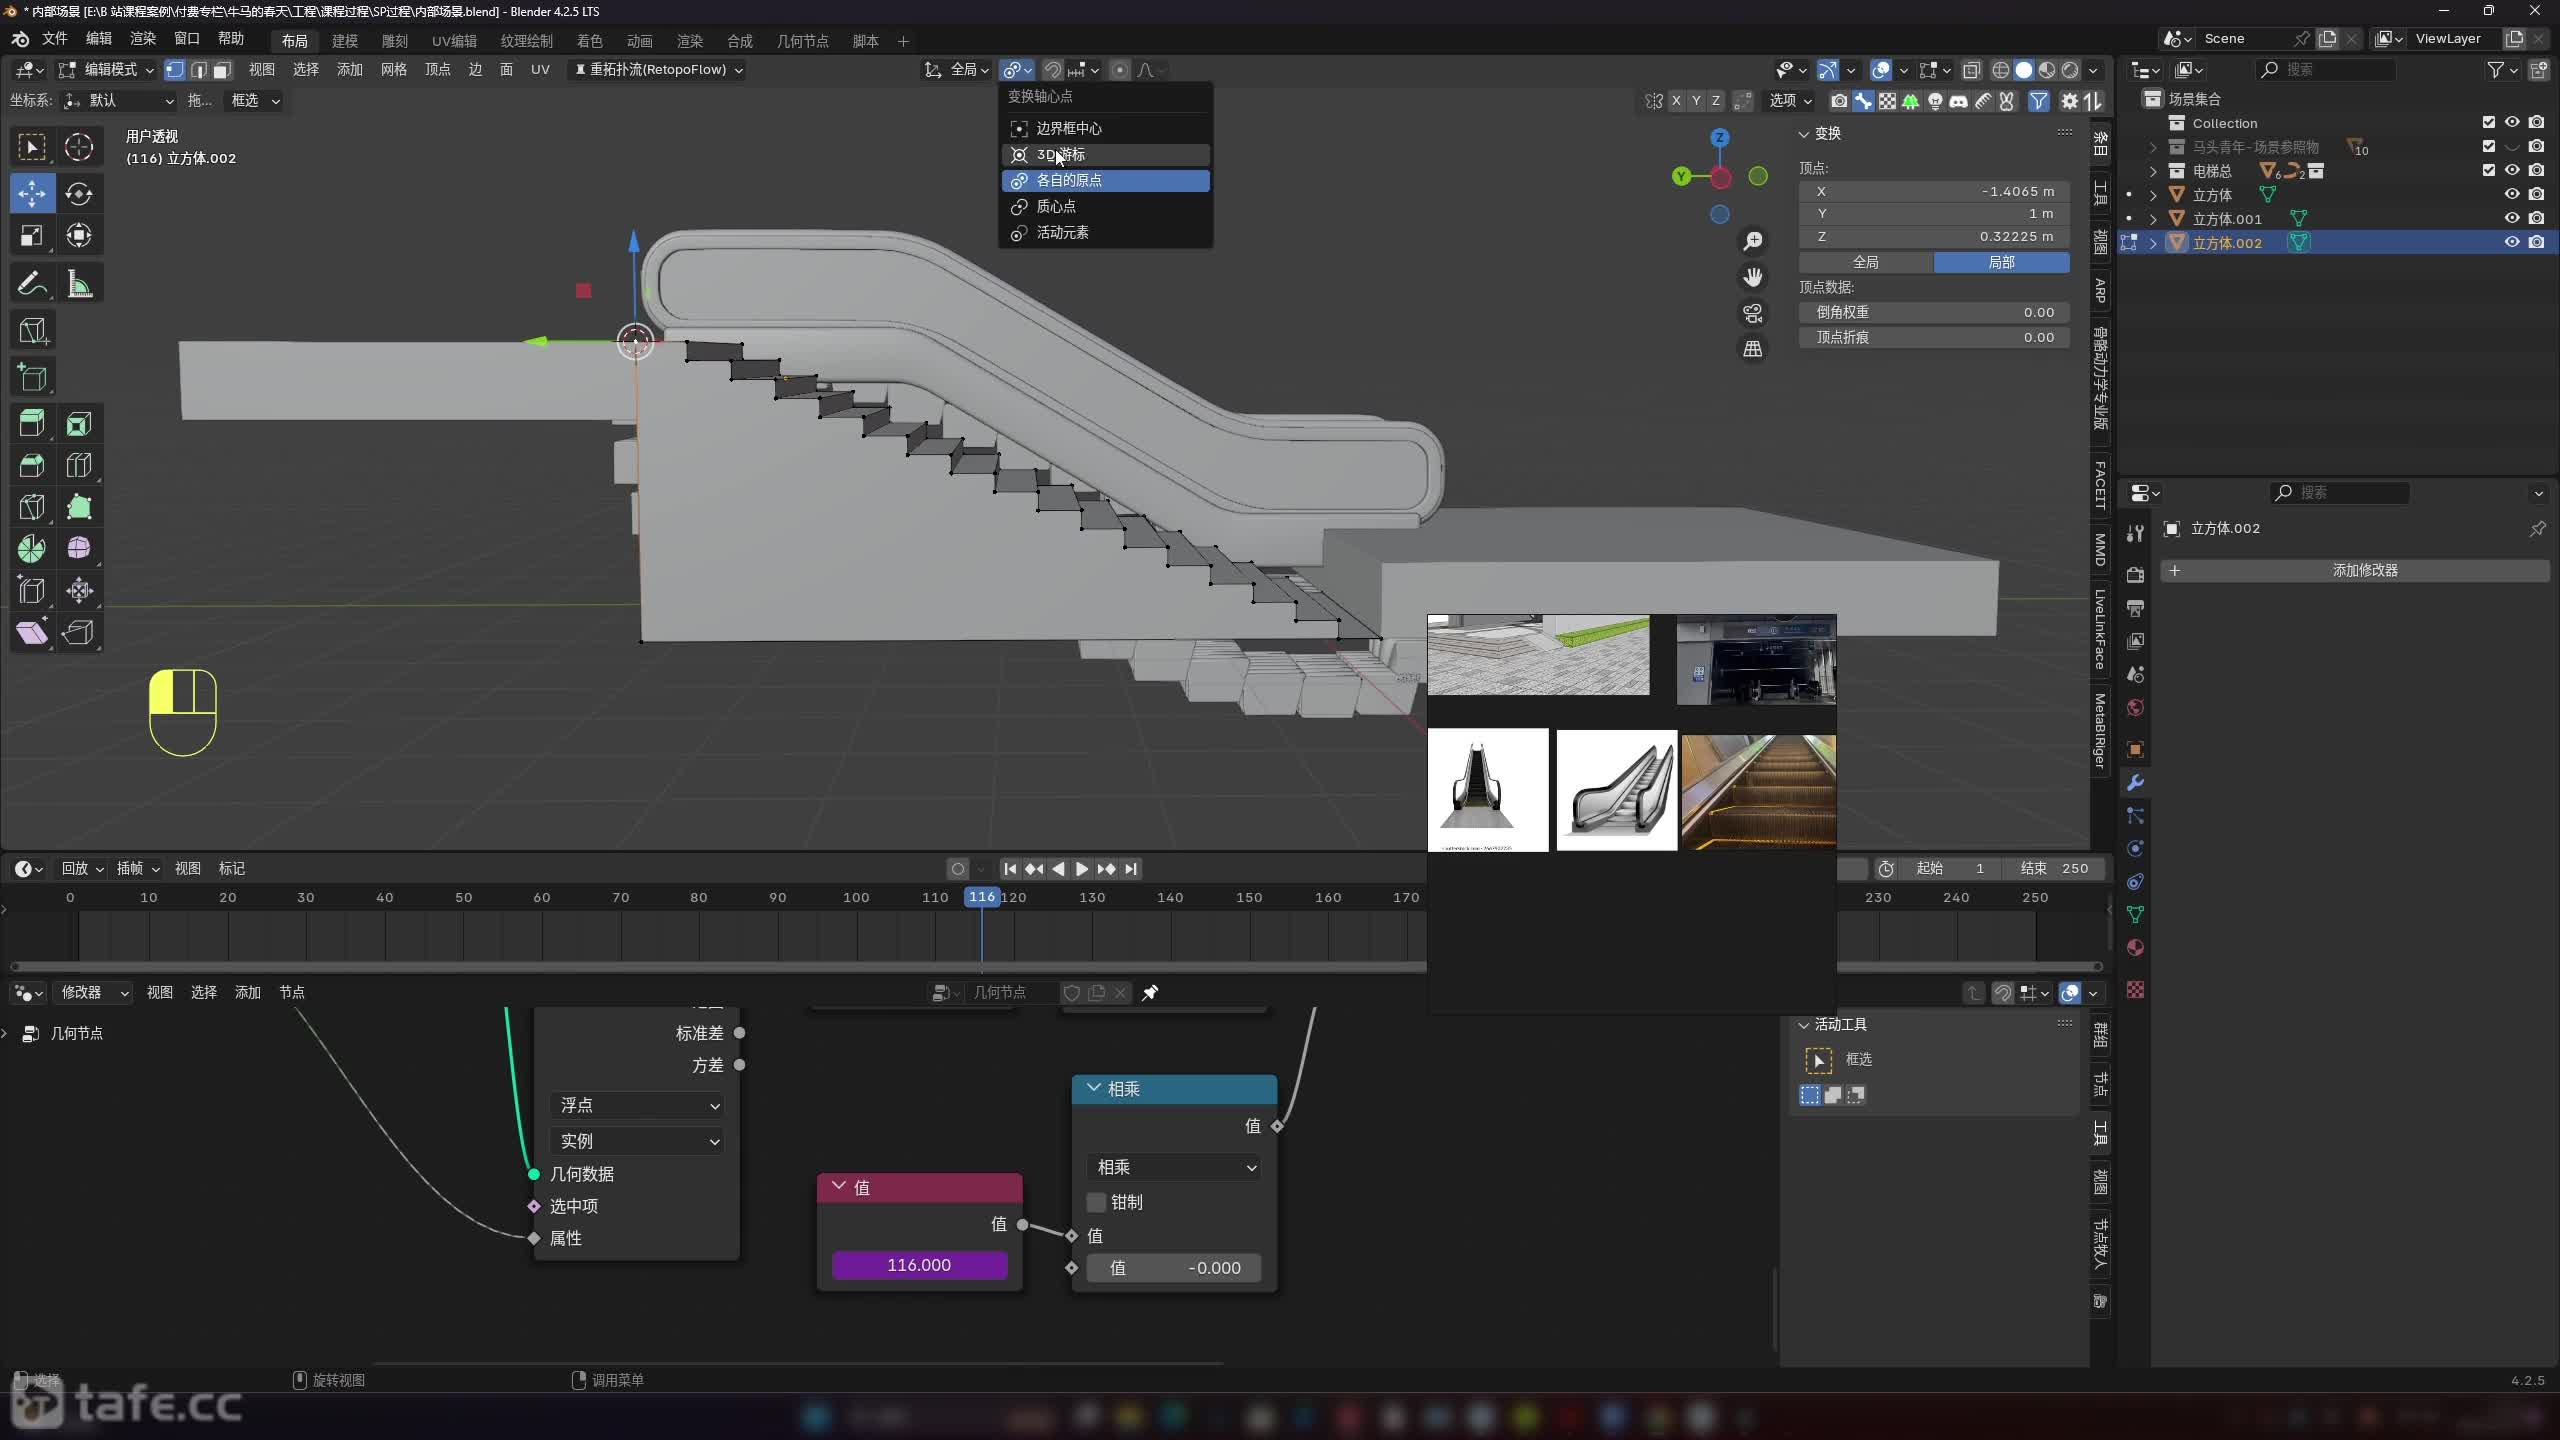Image resolution: width=2560 pixels, height=1440 pixels.
Task: Expand the 立方体 outliner item
Action: (2153, 195)
